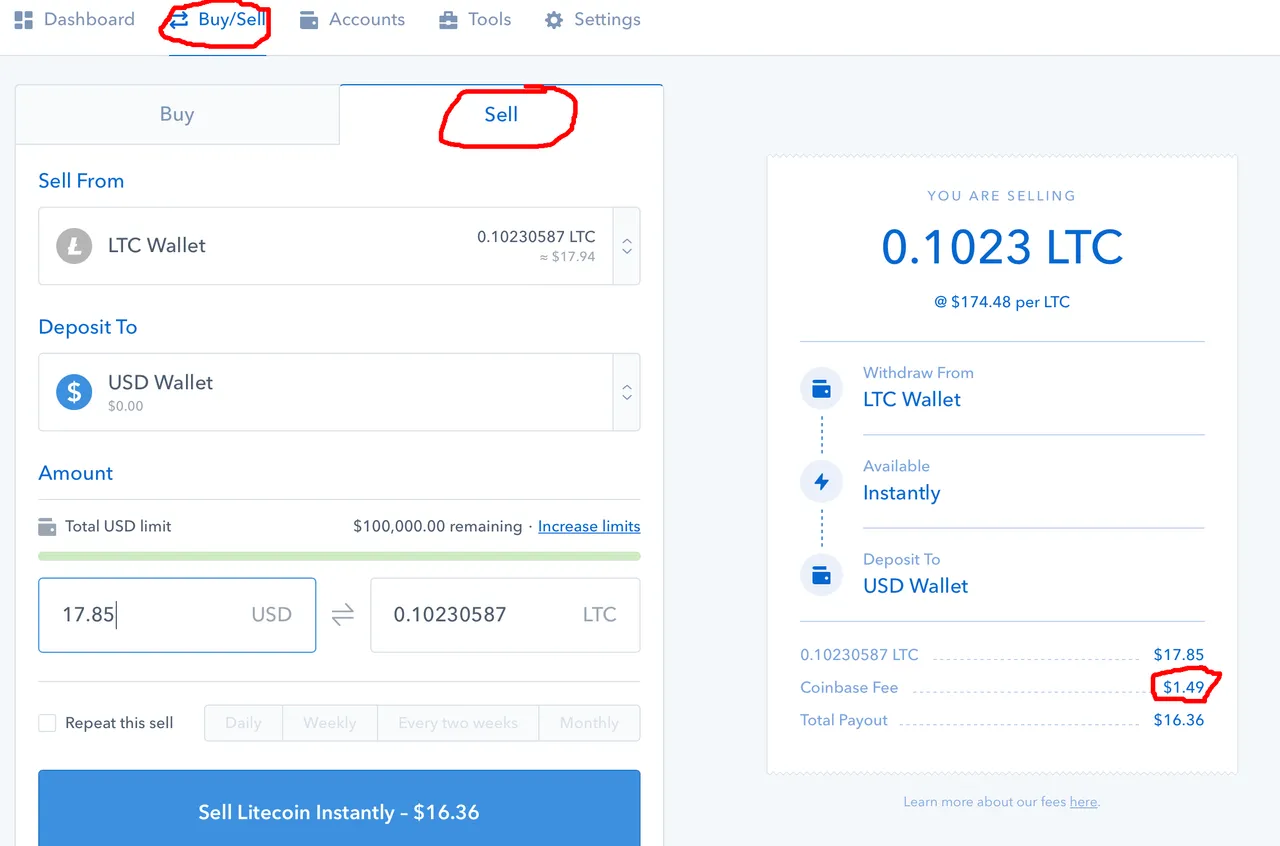The image size is (1280, 846).
Task: Open the LTC Wallet source dropdown
Action: tap(339, 246)
